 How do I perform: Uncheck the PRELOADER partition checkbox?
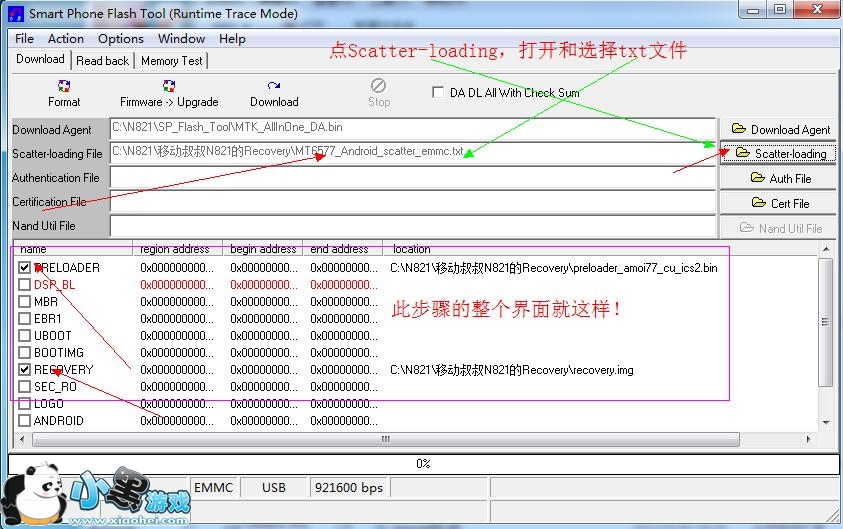tap(24, 267)
